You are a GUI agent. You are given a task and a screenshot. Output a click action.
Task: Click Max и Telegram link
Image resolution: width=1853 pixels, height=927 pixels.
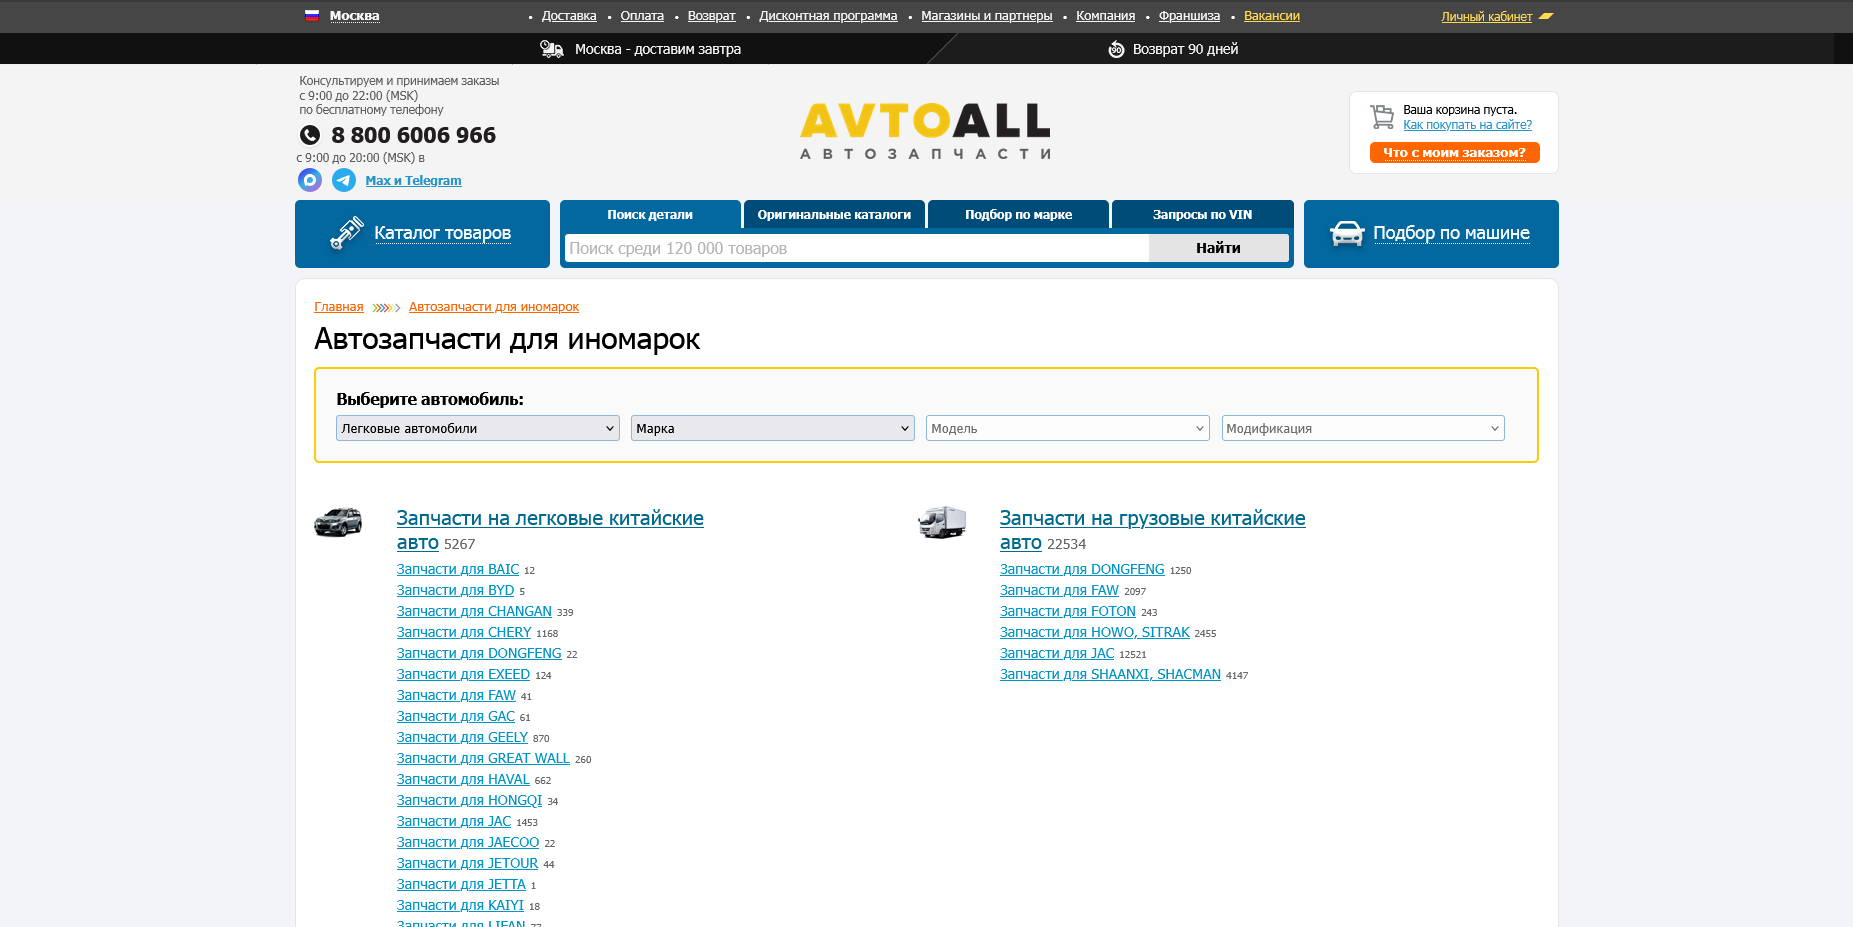413,181
